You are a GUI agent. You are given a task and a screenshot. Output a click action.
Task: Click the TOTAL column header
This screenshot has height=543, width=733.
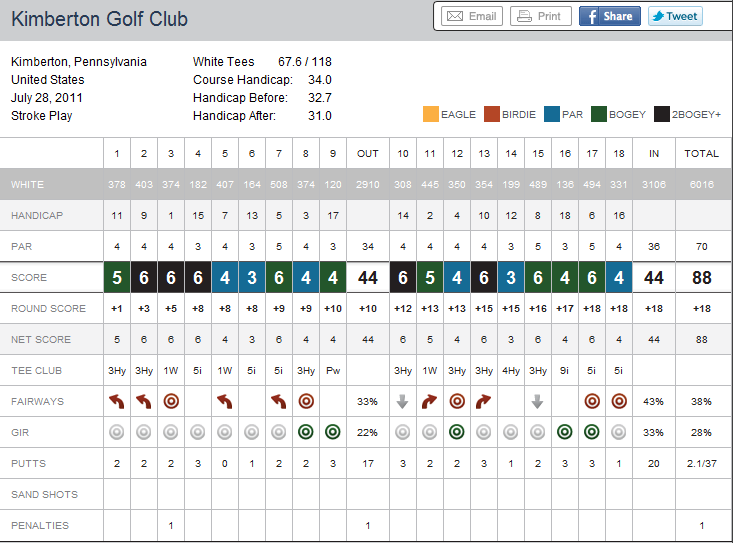coord(701,153)
